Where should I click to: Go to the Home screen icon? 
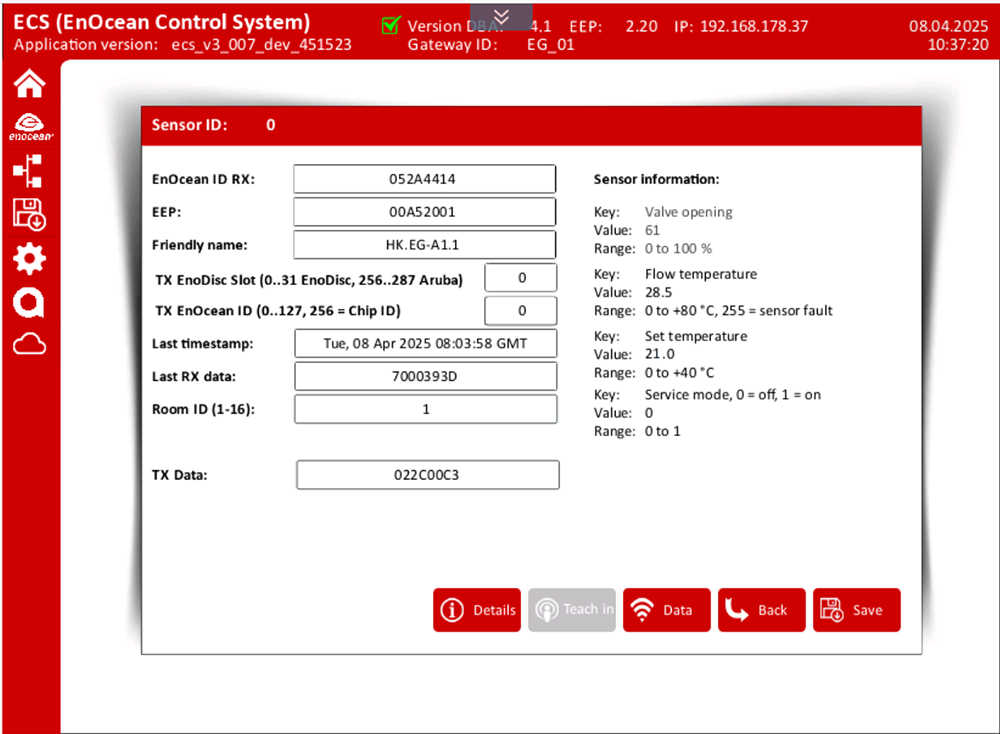29,86
